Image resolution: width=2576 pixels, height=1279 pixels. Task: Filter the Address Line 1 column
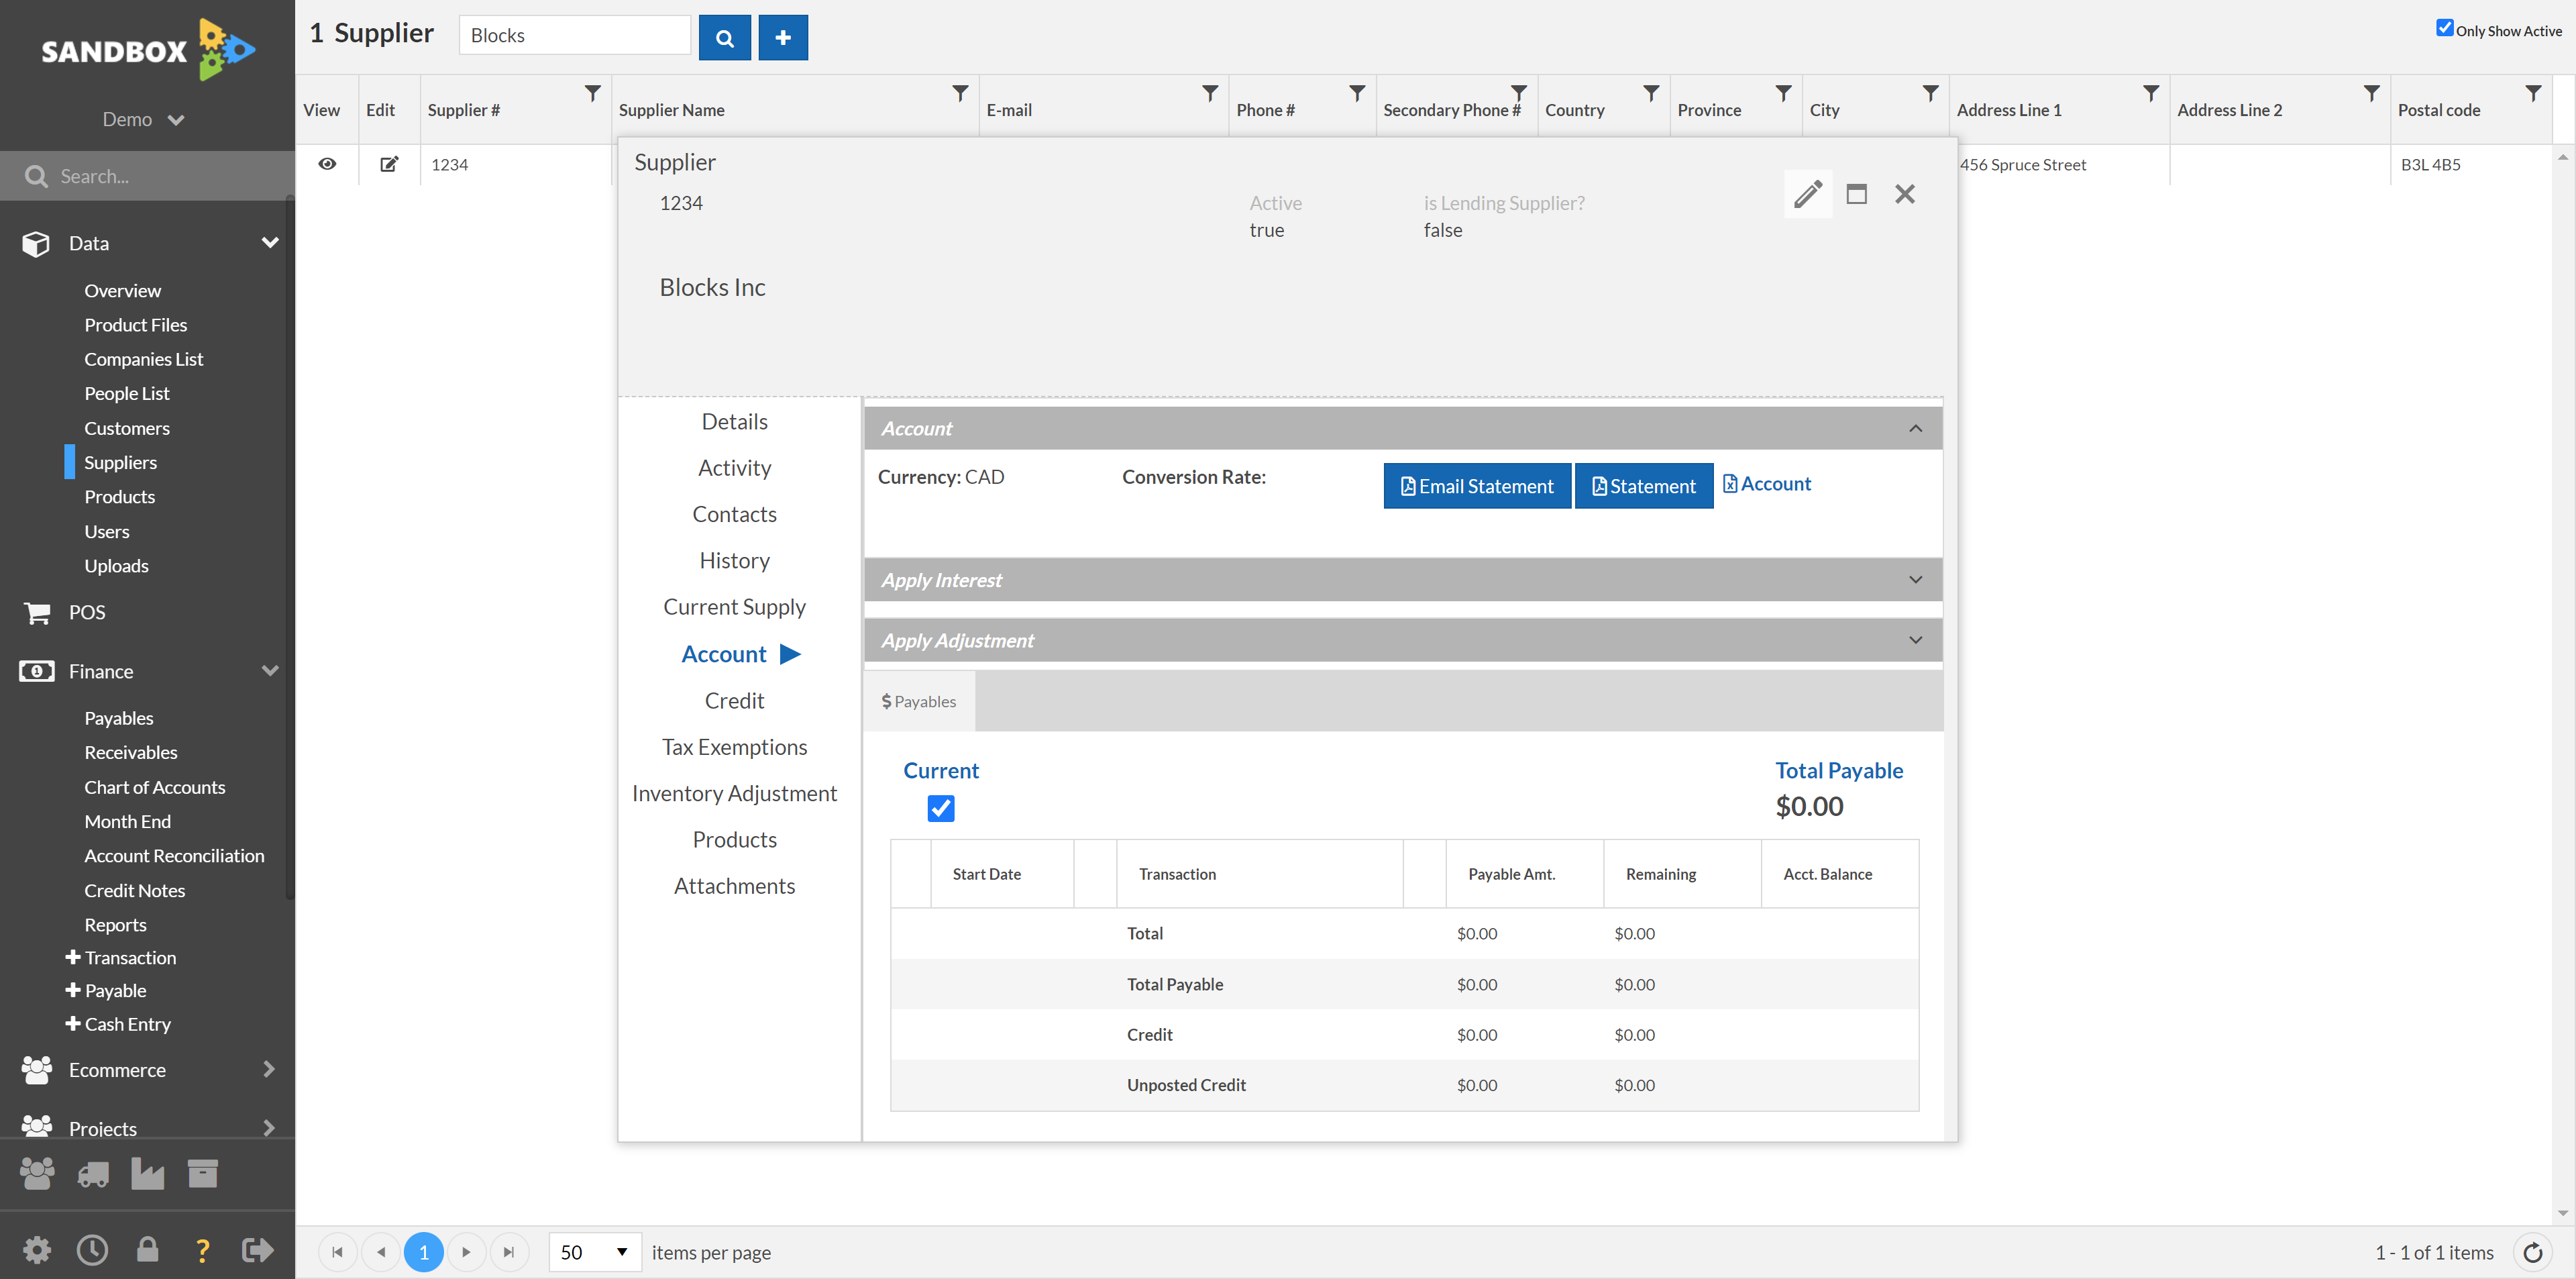pyautogui.click(x=2150, y=94)
